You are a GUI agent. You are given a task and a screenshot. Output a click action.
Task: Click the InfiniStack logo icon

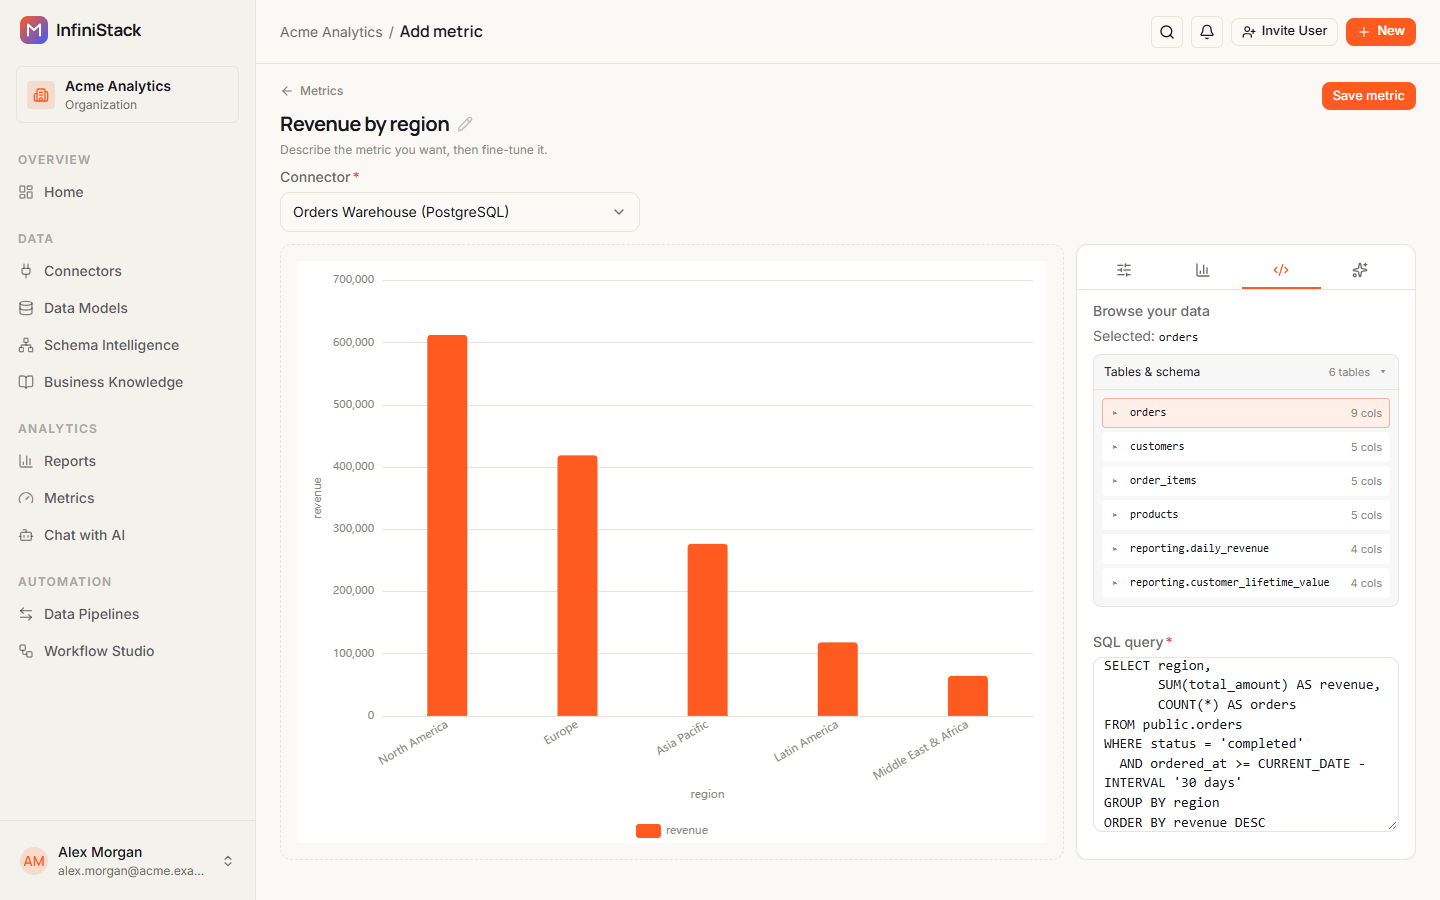pyautogui.click(x=34, y=30)
